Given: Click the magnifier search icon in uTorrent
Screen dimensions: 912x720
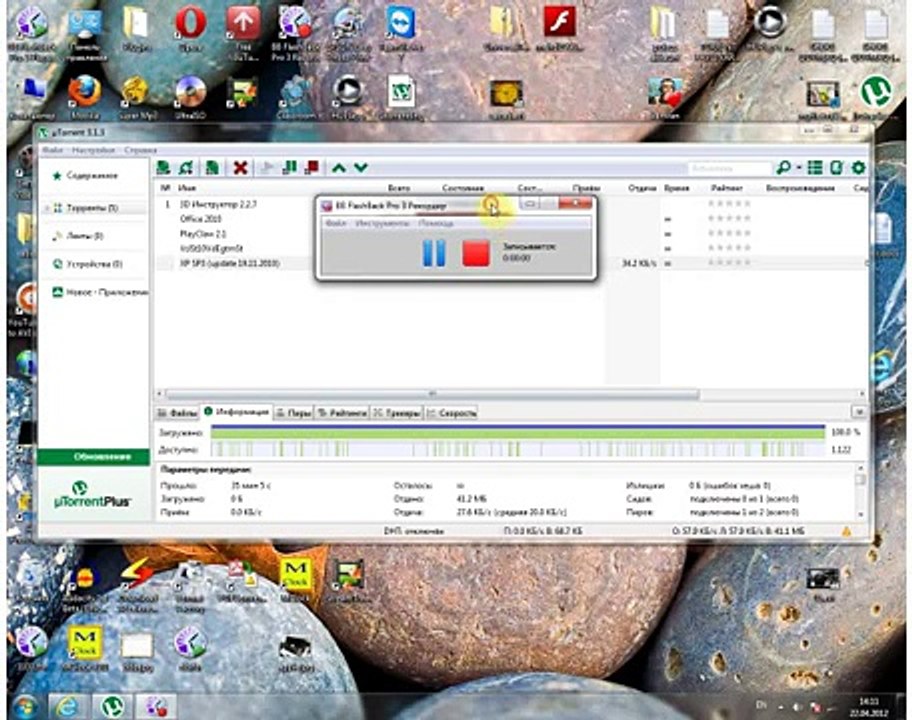Looking at the screenshot, I should click(783, 168).
